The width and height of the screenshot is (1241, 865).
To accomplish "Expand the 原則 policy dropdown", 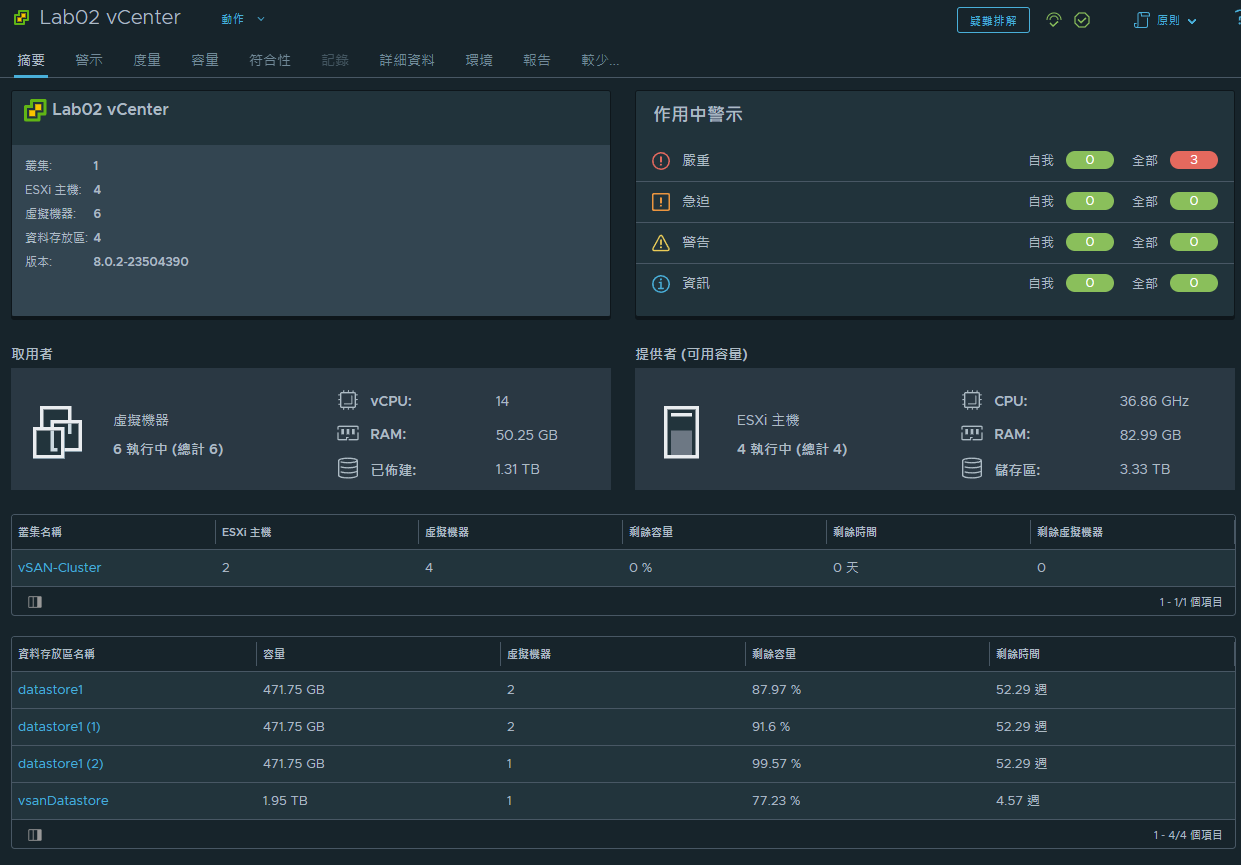I will (1177, 20).
